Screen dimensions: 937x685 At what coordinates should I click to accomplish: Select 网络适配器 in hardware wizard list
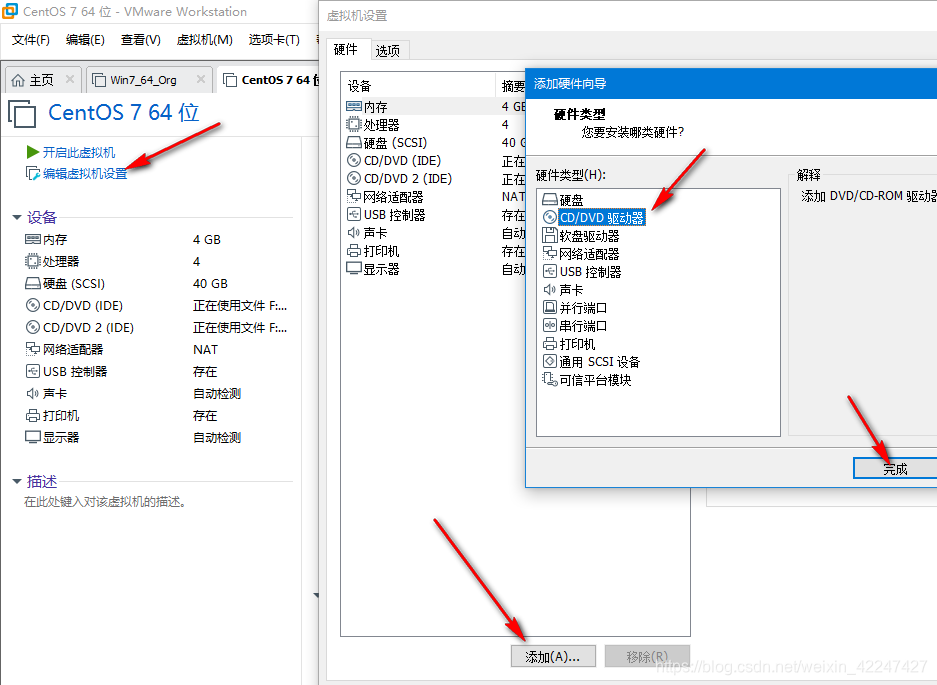[x=589, y=253]
